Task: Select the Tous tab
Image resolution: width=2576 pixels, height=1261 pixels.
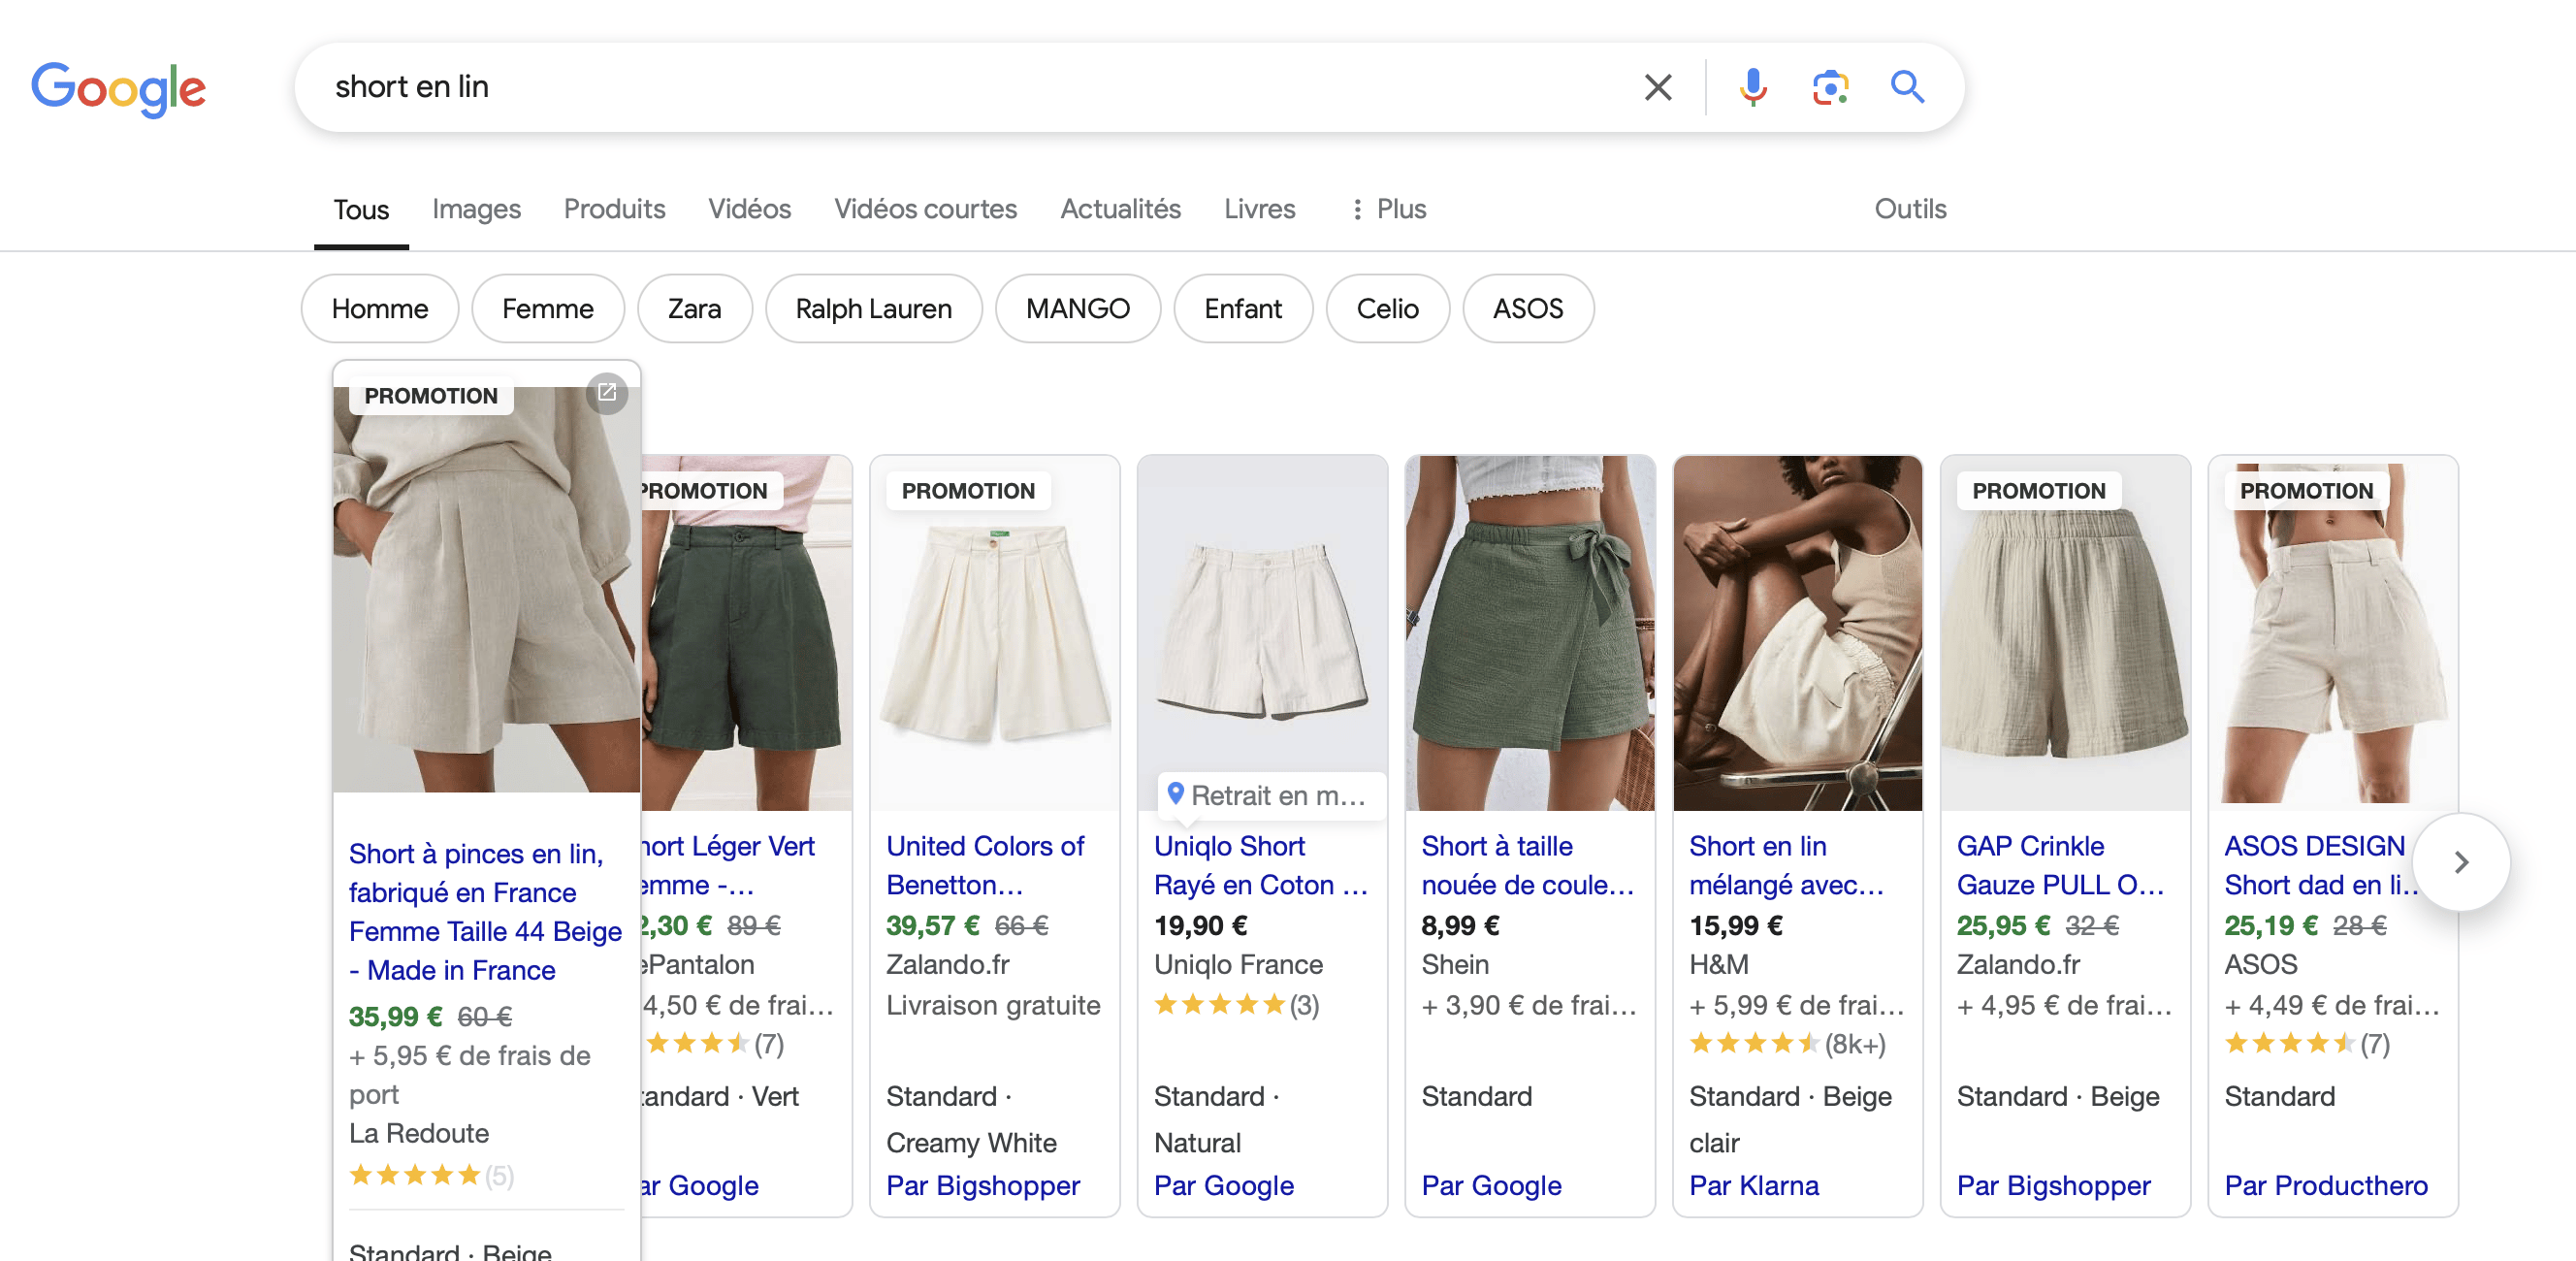Action: click(x=361, y=210)
